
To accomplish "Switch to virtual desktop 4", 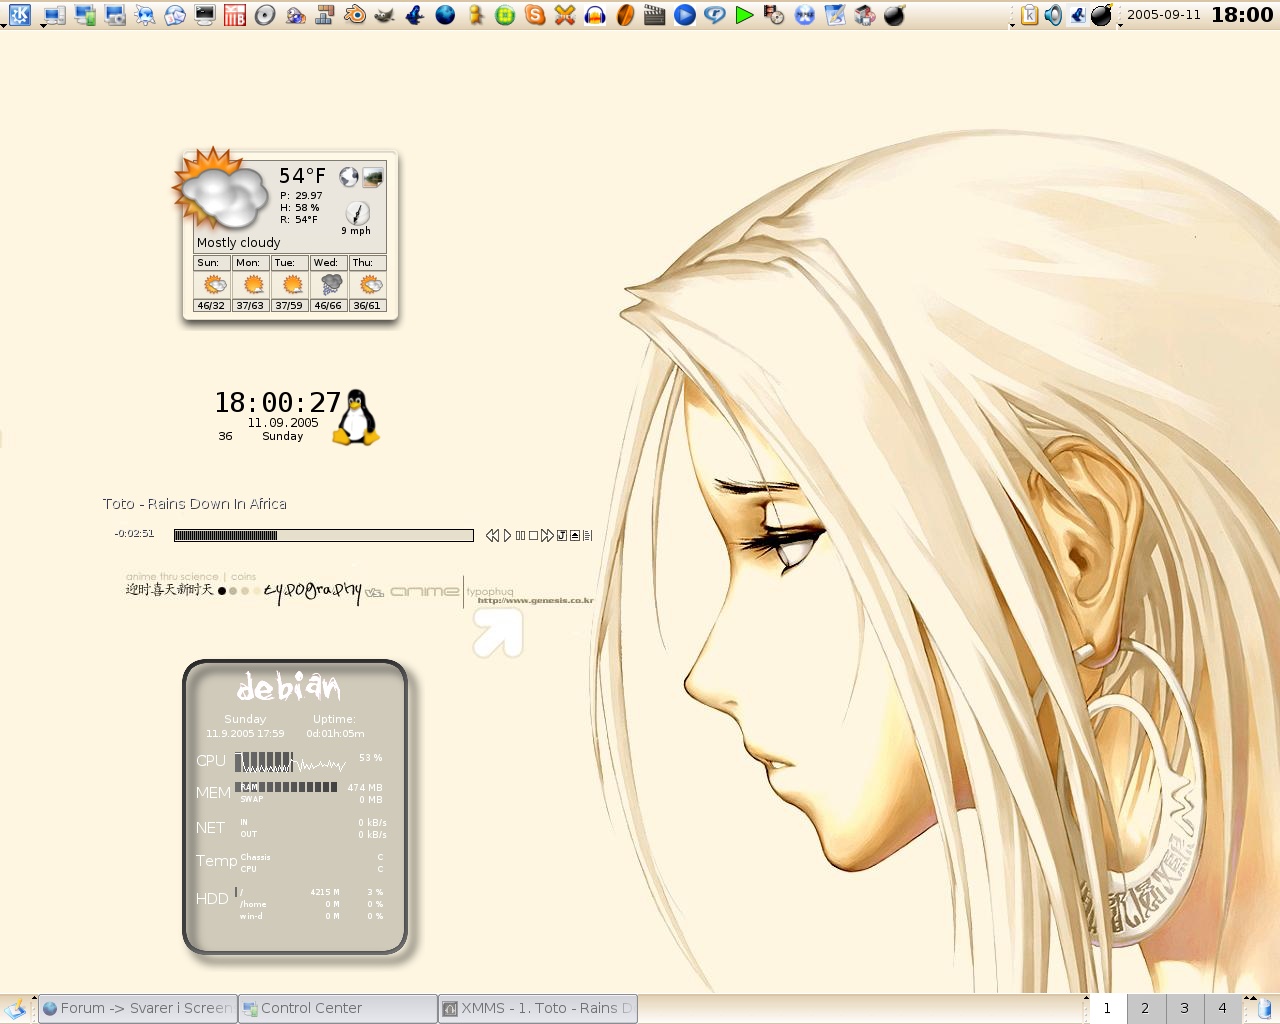I will click(1222, 1008).
